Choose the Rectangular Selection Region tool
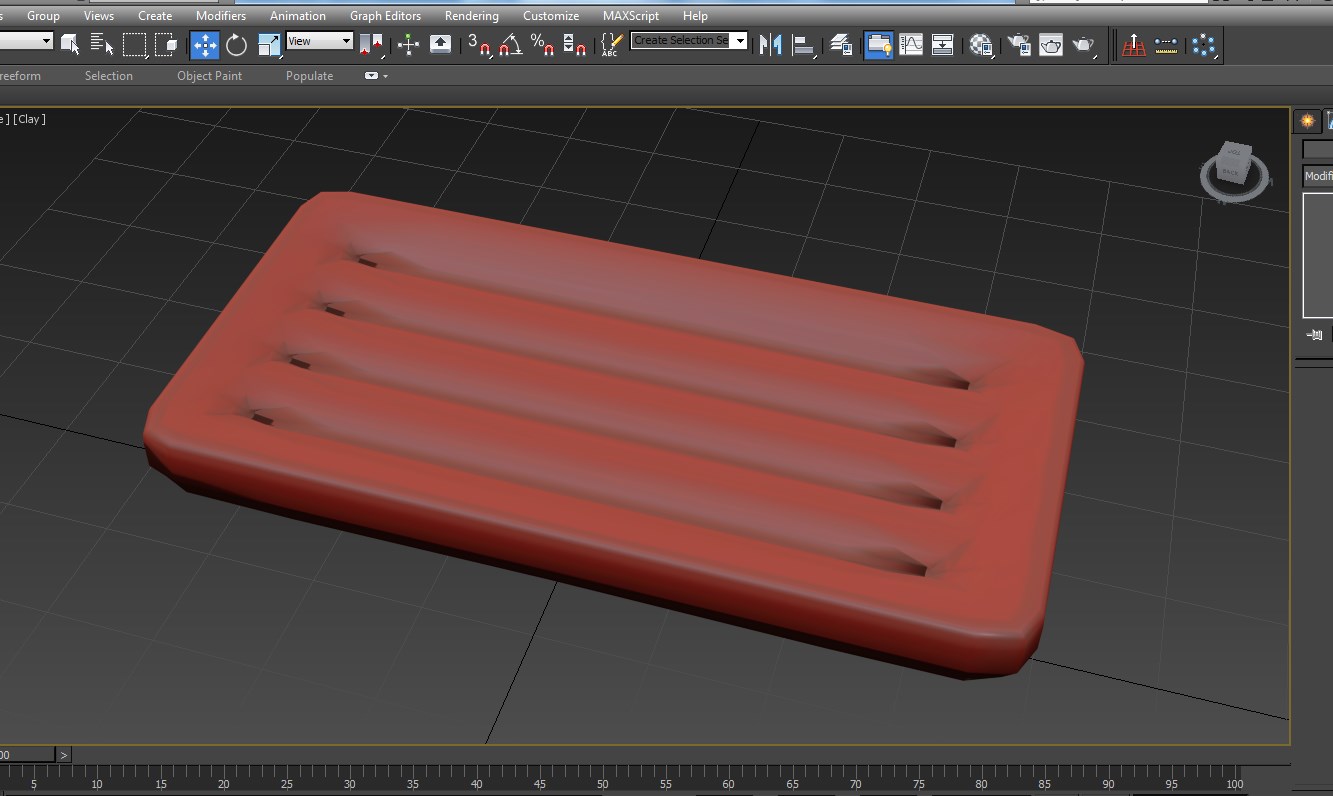This screenshot has height=796, width=1333. (x=135, y=45)
